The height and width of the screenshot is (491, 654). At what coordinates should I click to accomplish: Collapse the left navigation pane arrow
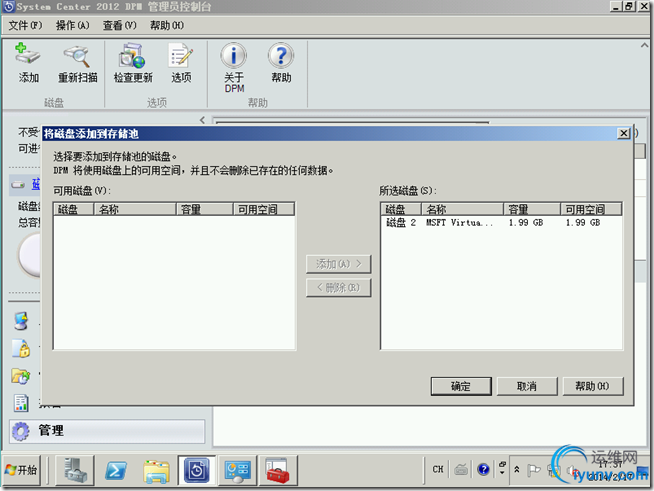pyautogui.click(x=202, y=120)
